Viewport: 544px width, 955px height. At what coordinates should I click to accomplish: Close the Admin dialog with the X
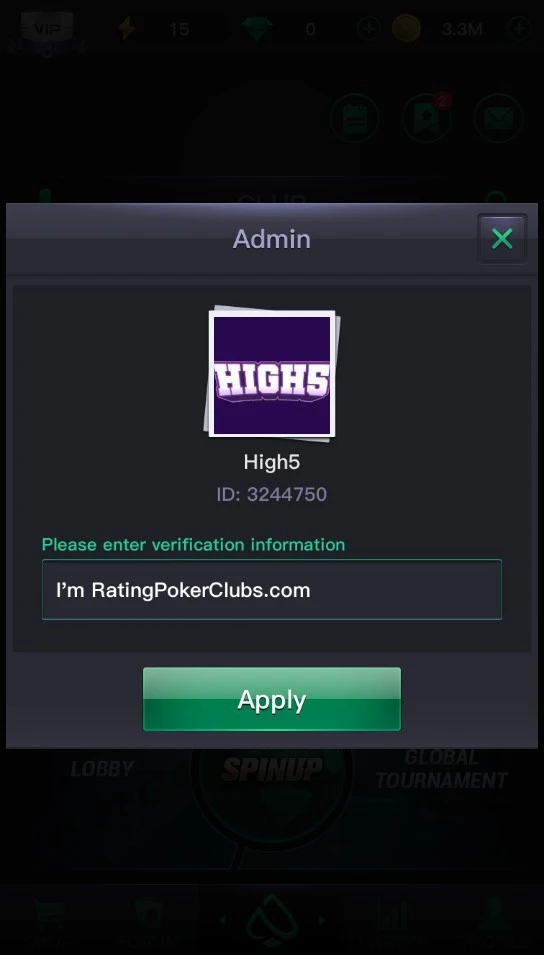point(502,239)
